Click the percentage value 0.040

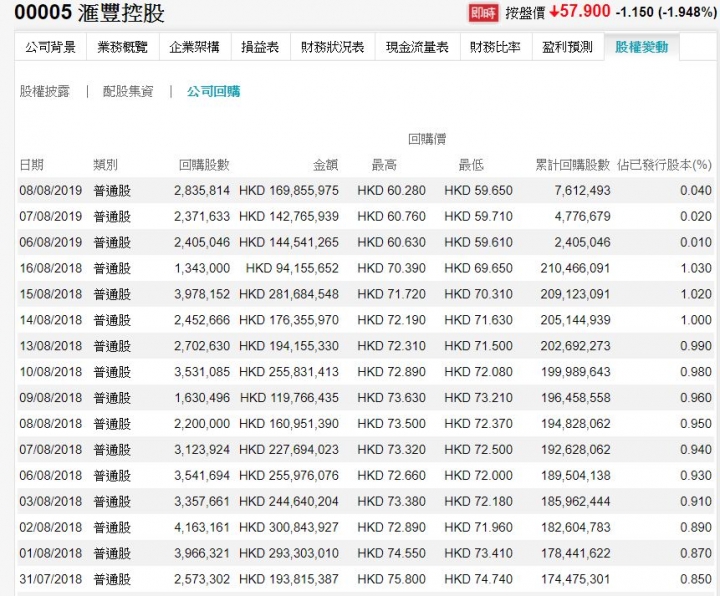pyautogui.click(x=696, y=191)
